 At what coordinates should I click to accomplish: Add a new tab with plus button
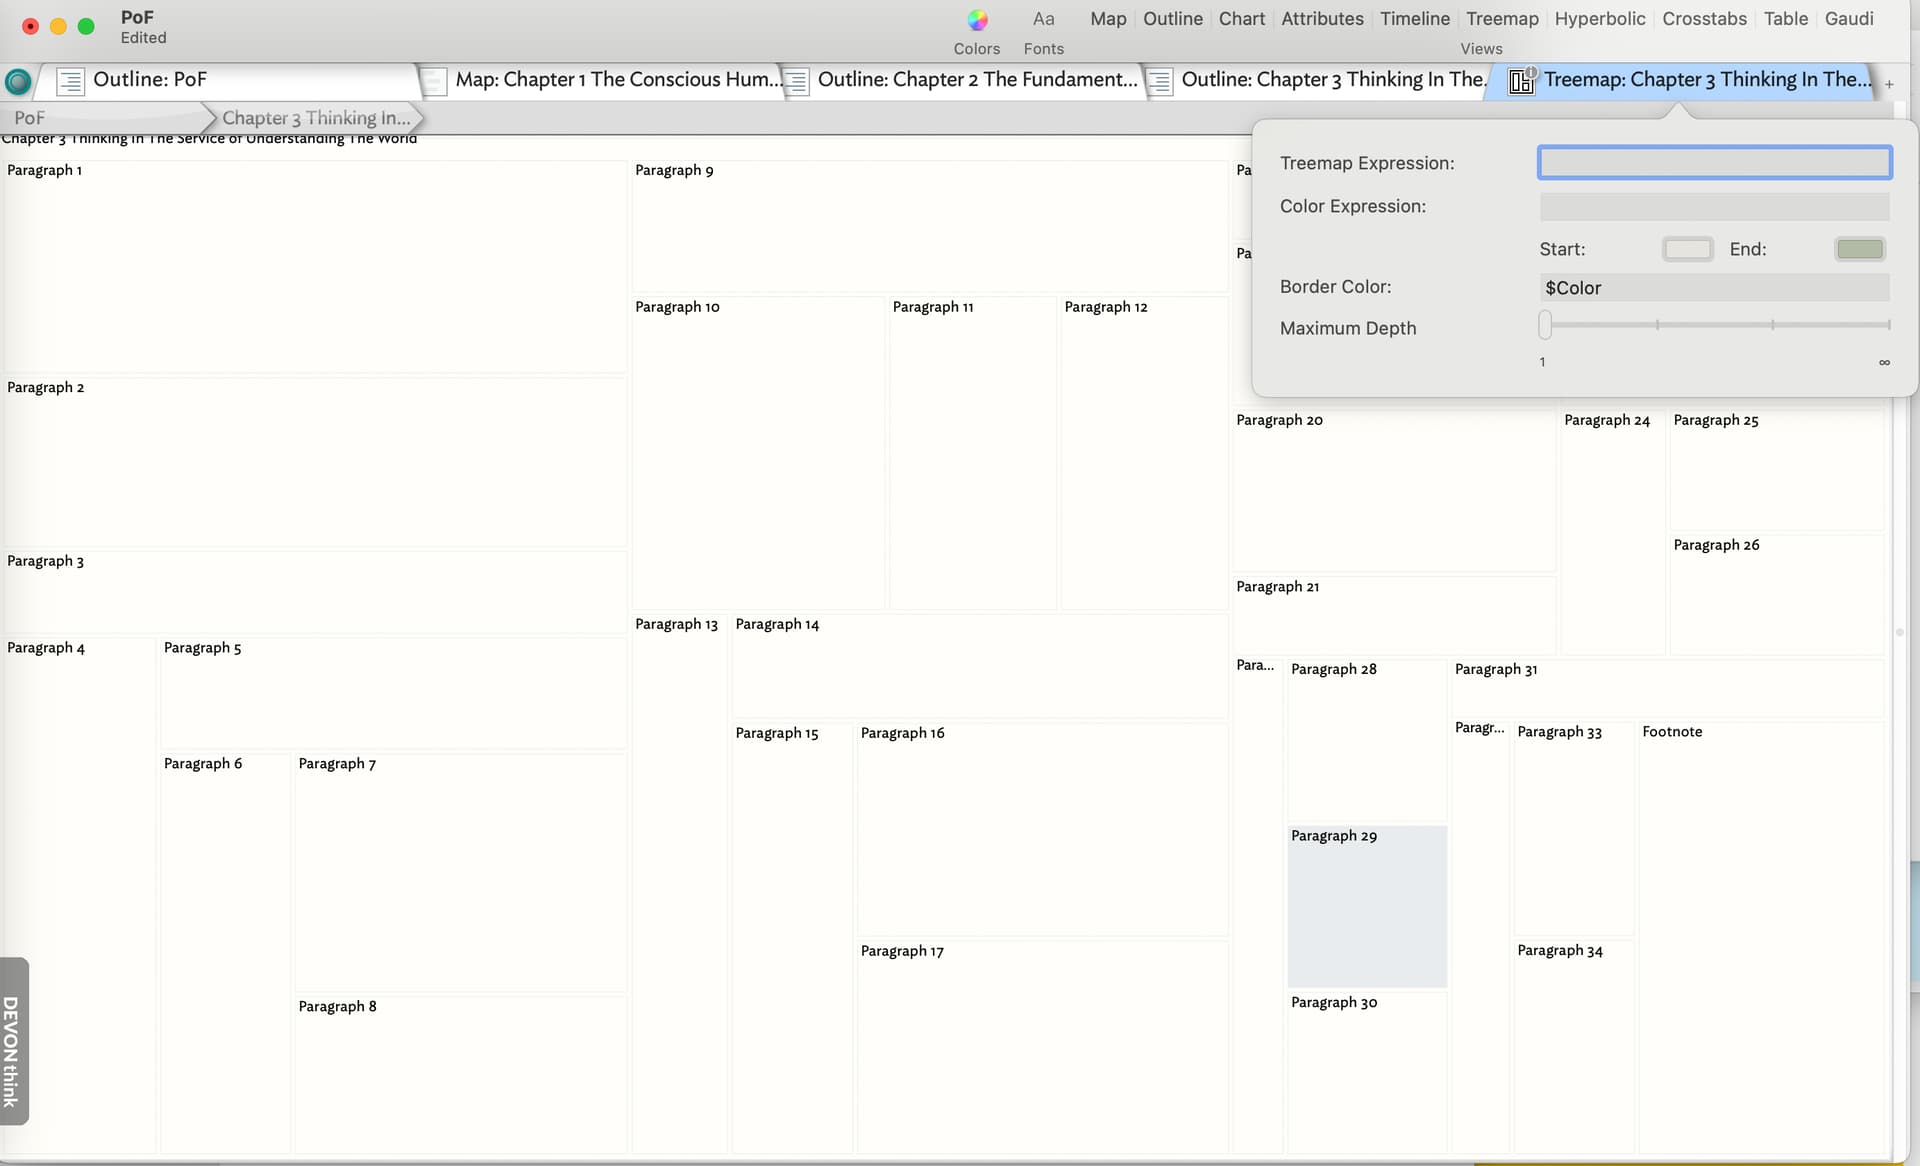tap(1889, 85)
